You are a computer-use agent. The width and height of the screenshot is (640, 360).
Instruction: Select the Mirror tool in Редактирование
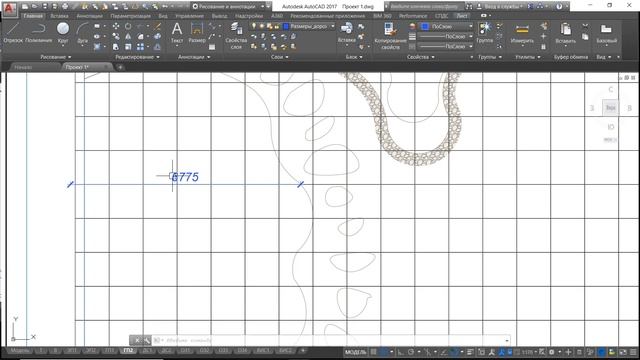pos(128,37)
